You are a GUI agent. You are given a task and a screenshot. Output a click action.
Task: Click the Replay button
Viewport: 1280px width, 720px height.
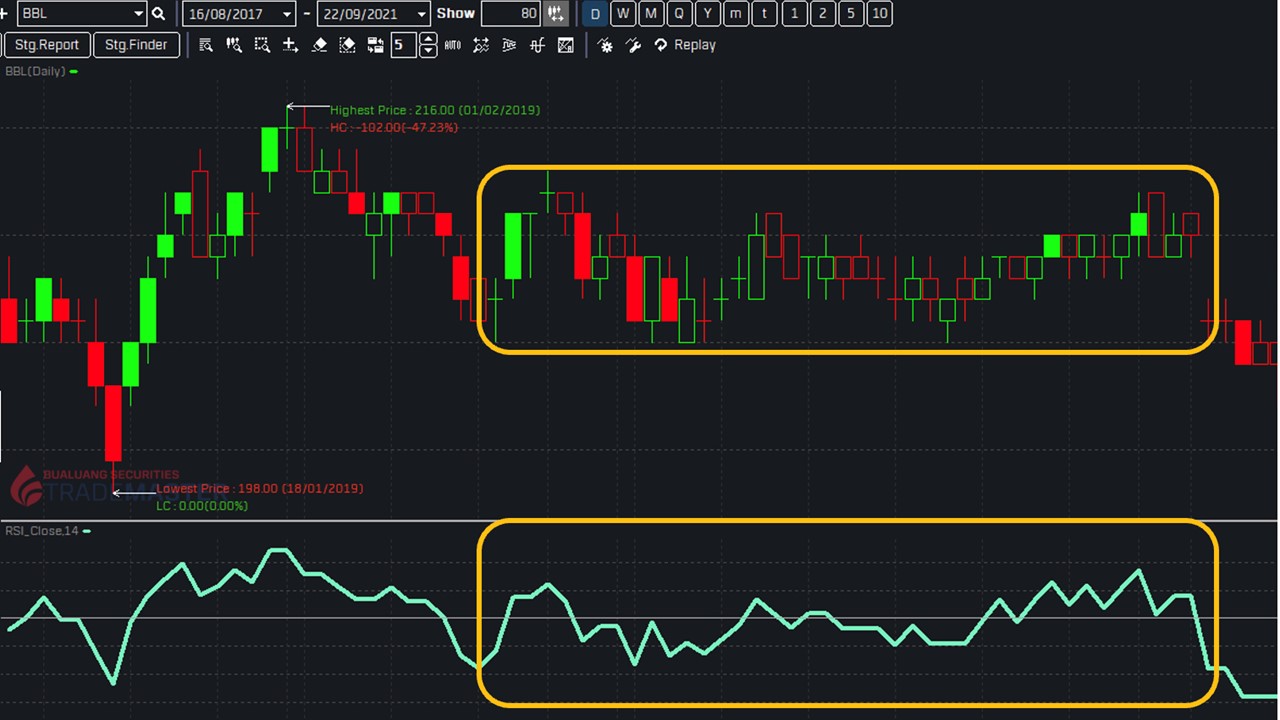click(685, 45)
